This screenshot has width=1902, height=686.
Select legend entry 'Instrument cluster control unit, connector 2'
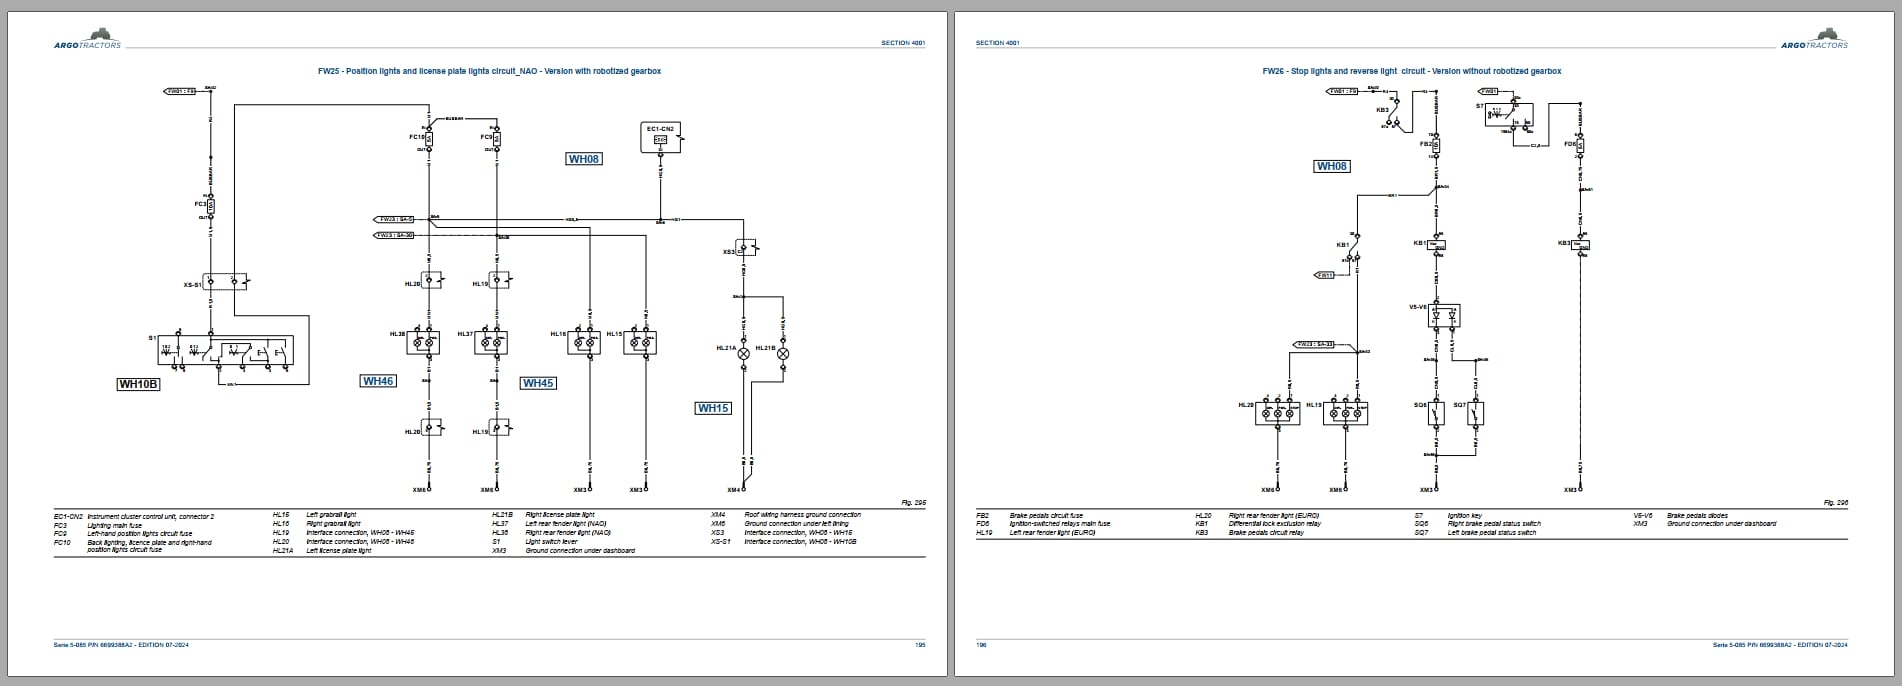coord(151,516)
